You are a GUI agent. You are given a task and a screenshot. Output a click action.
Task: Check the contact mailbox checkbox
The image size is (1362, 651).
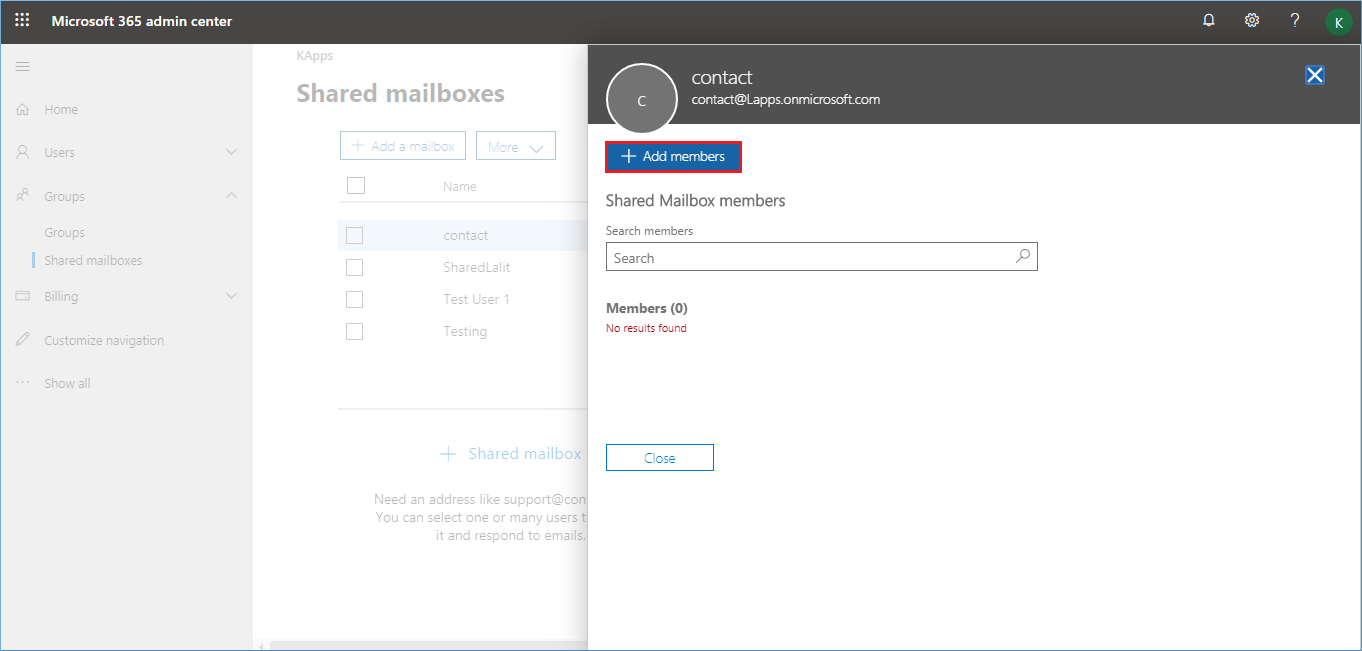[x=354, y=235]
